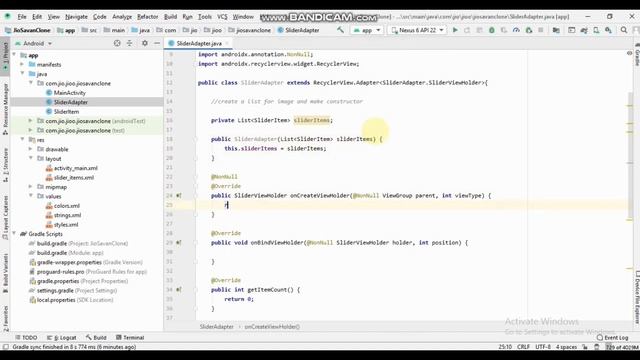Open the VCS menu

point(222,17)
